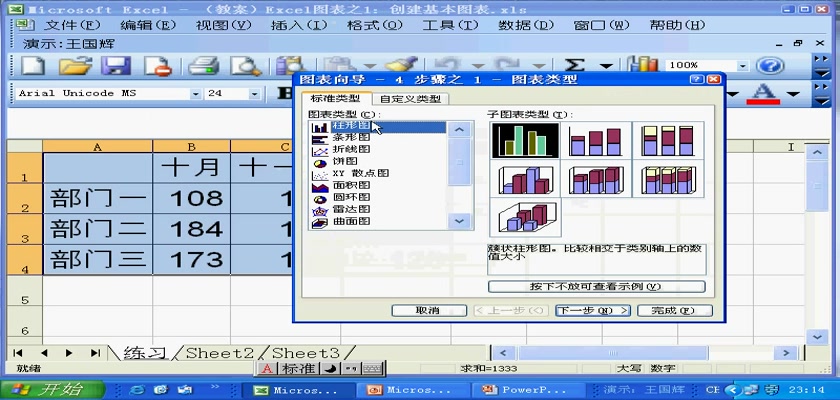Switch to the 自定义类型 tab
Image resolution: width=840 pixels, height=400 pixels.
410,99
